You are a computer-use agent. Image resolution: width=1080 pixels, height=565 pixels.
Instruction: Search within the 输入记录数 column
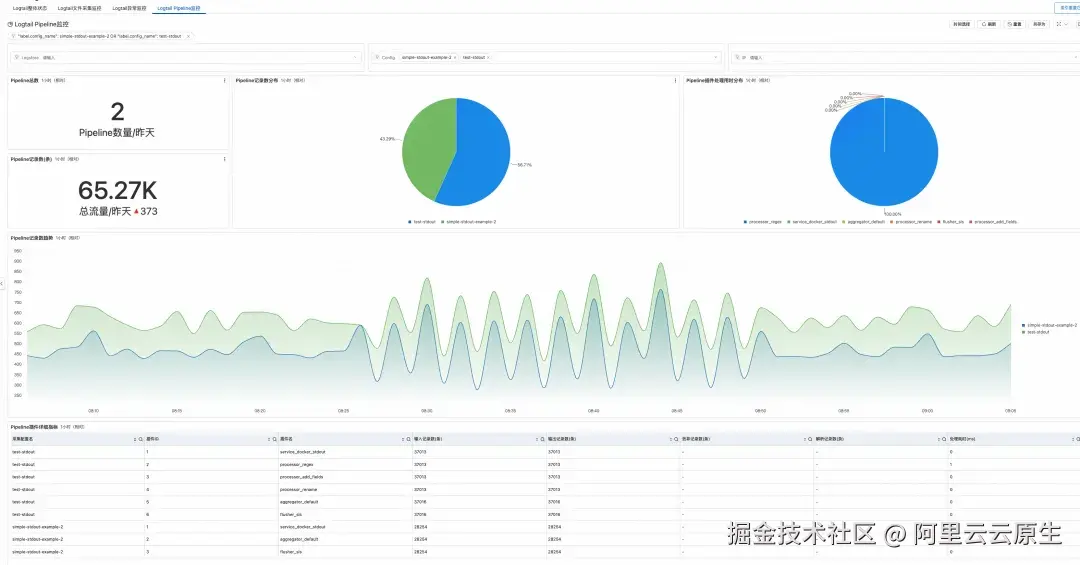click(x=543, y=439)
